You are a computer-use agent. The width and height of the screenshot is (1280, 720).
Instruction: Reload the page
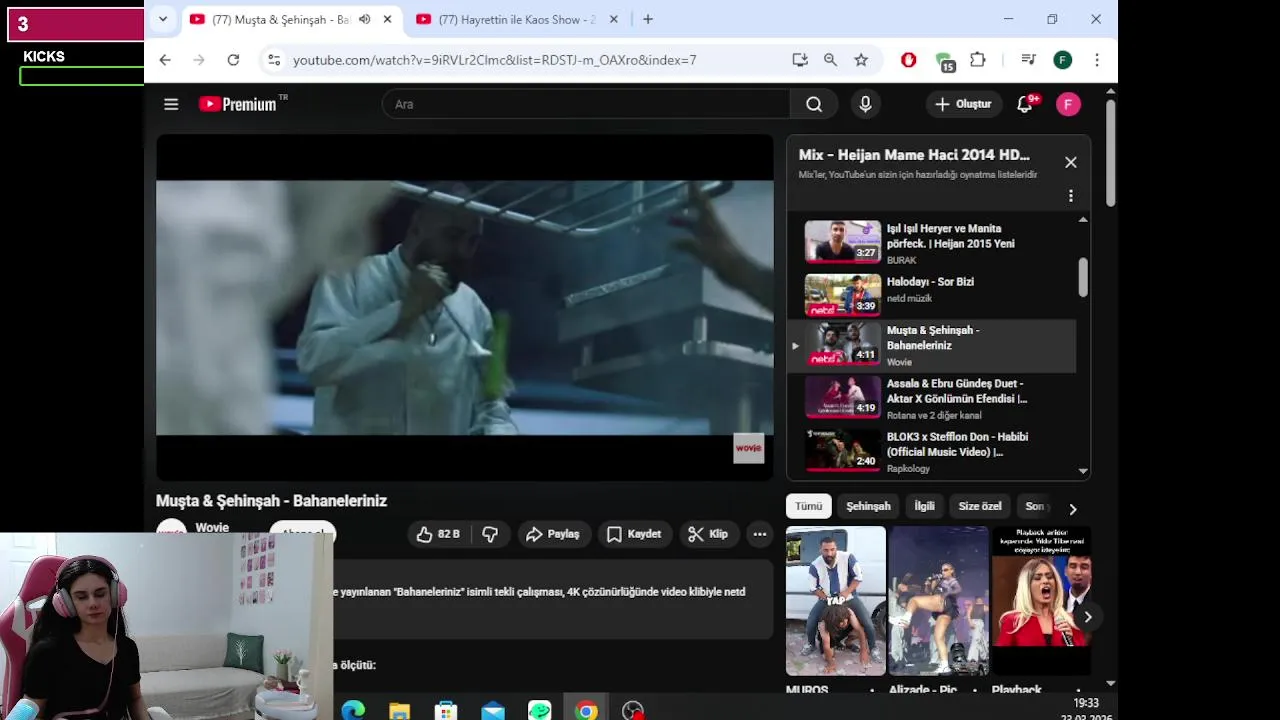click(x=233, y=60)
